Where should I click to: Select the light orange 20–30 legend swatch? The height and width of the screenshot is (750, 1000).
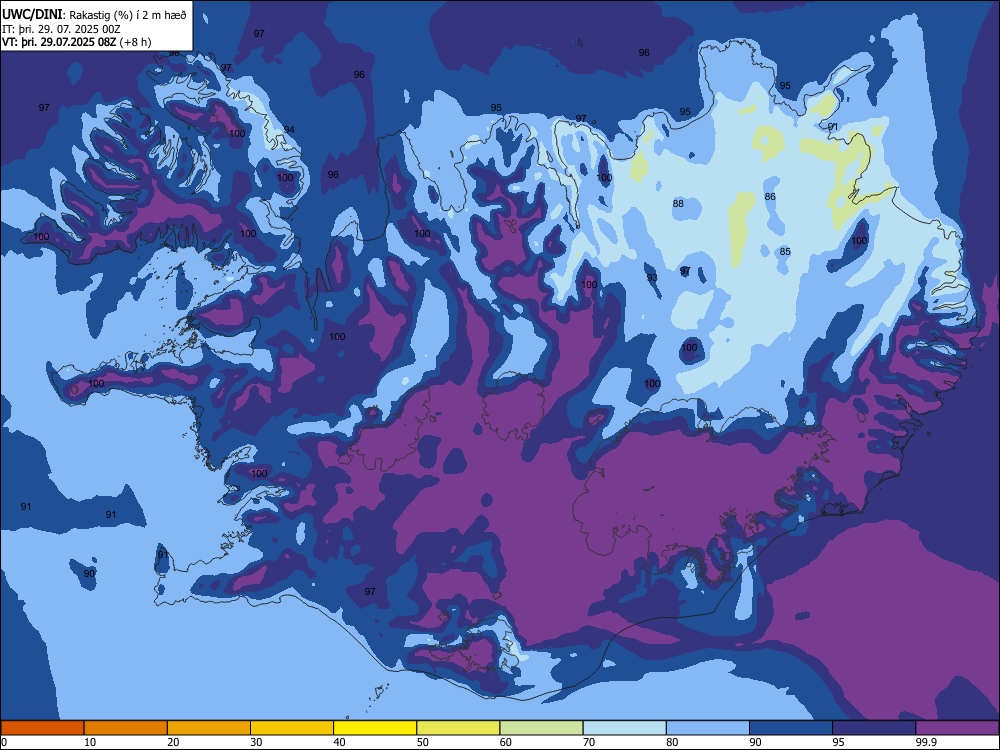point(209,728)
